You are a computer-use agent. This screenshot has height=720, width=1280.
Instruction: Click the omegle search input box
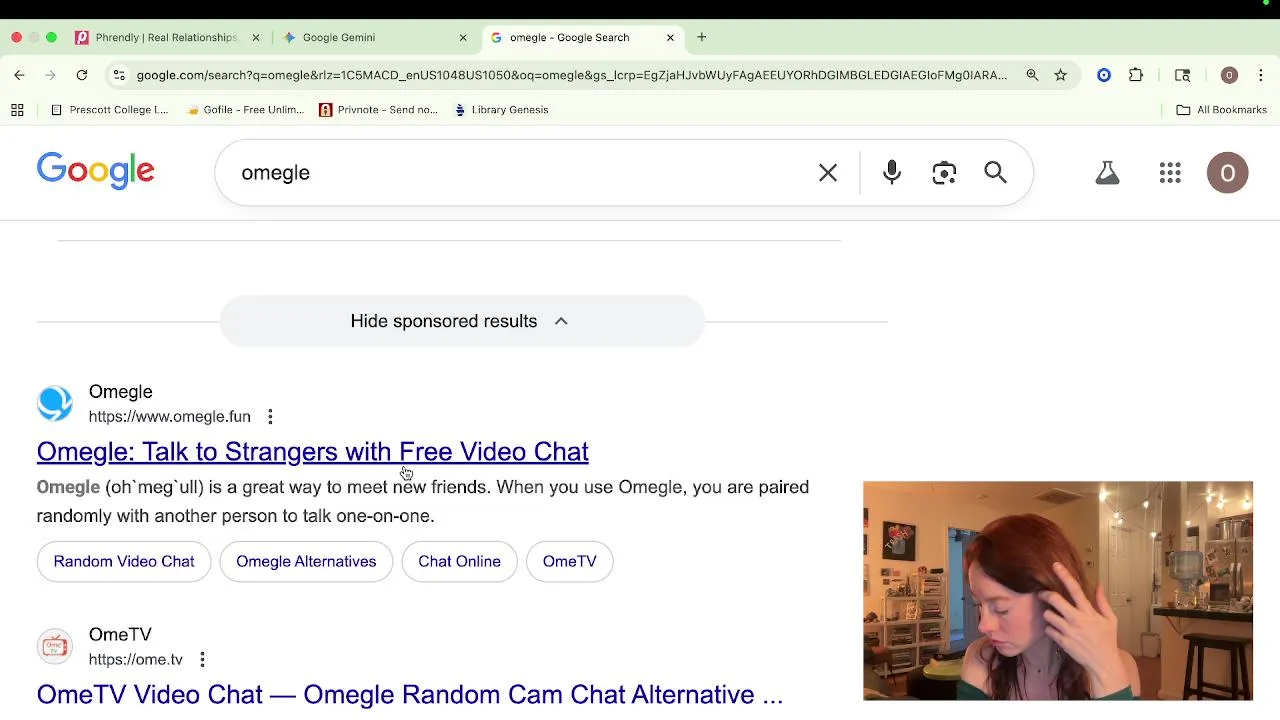click(520, 173)
